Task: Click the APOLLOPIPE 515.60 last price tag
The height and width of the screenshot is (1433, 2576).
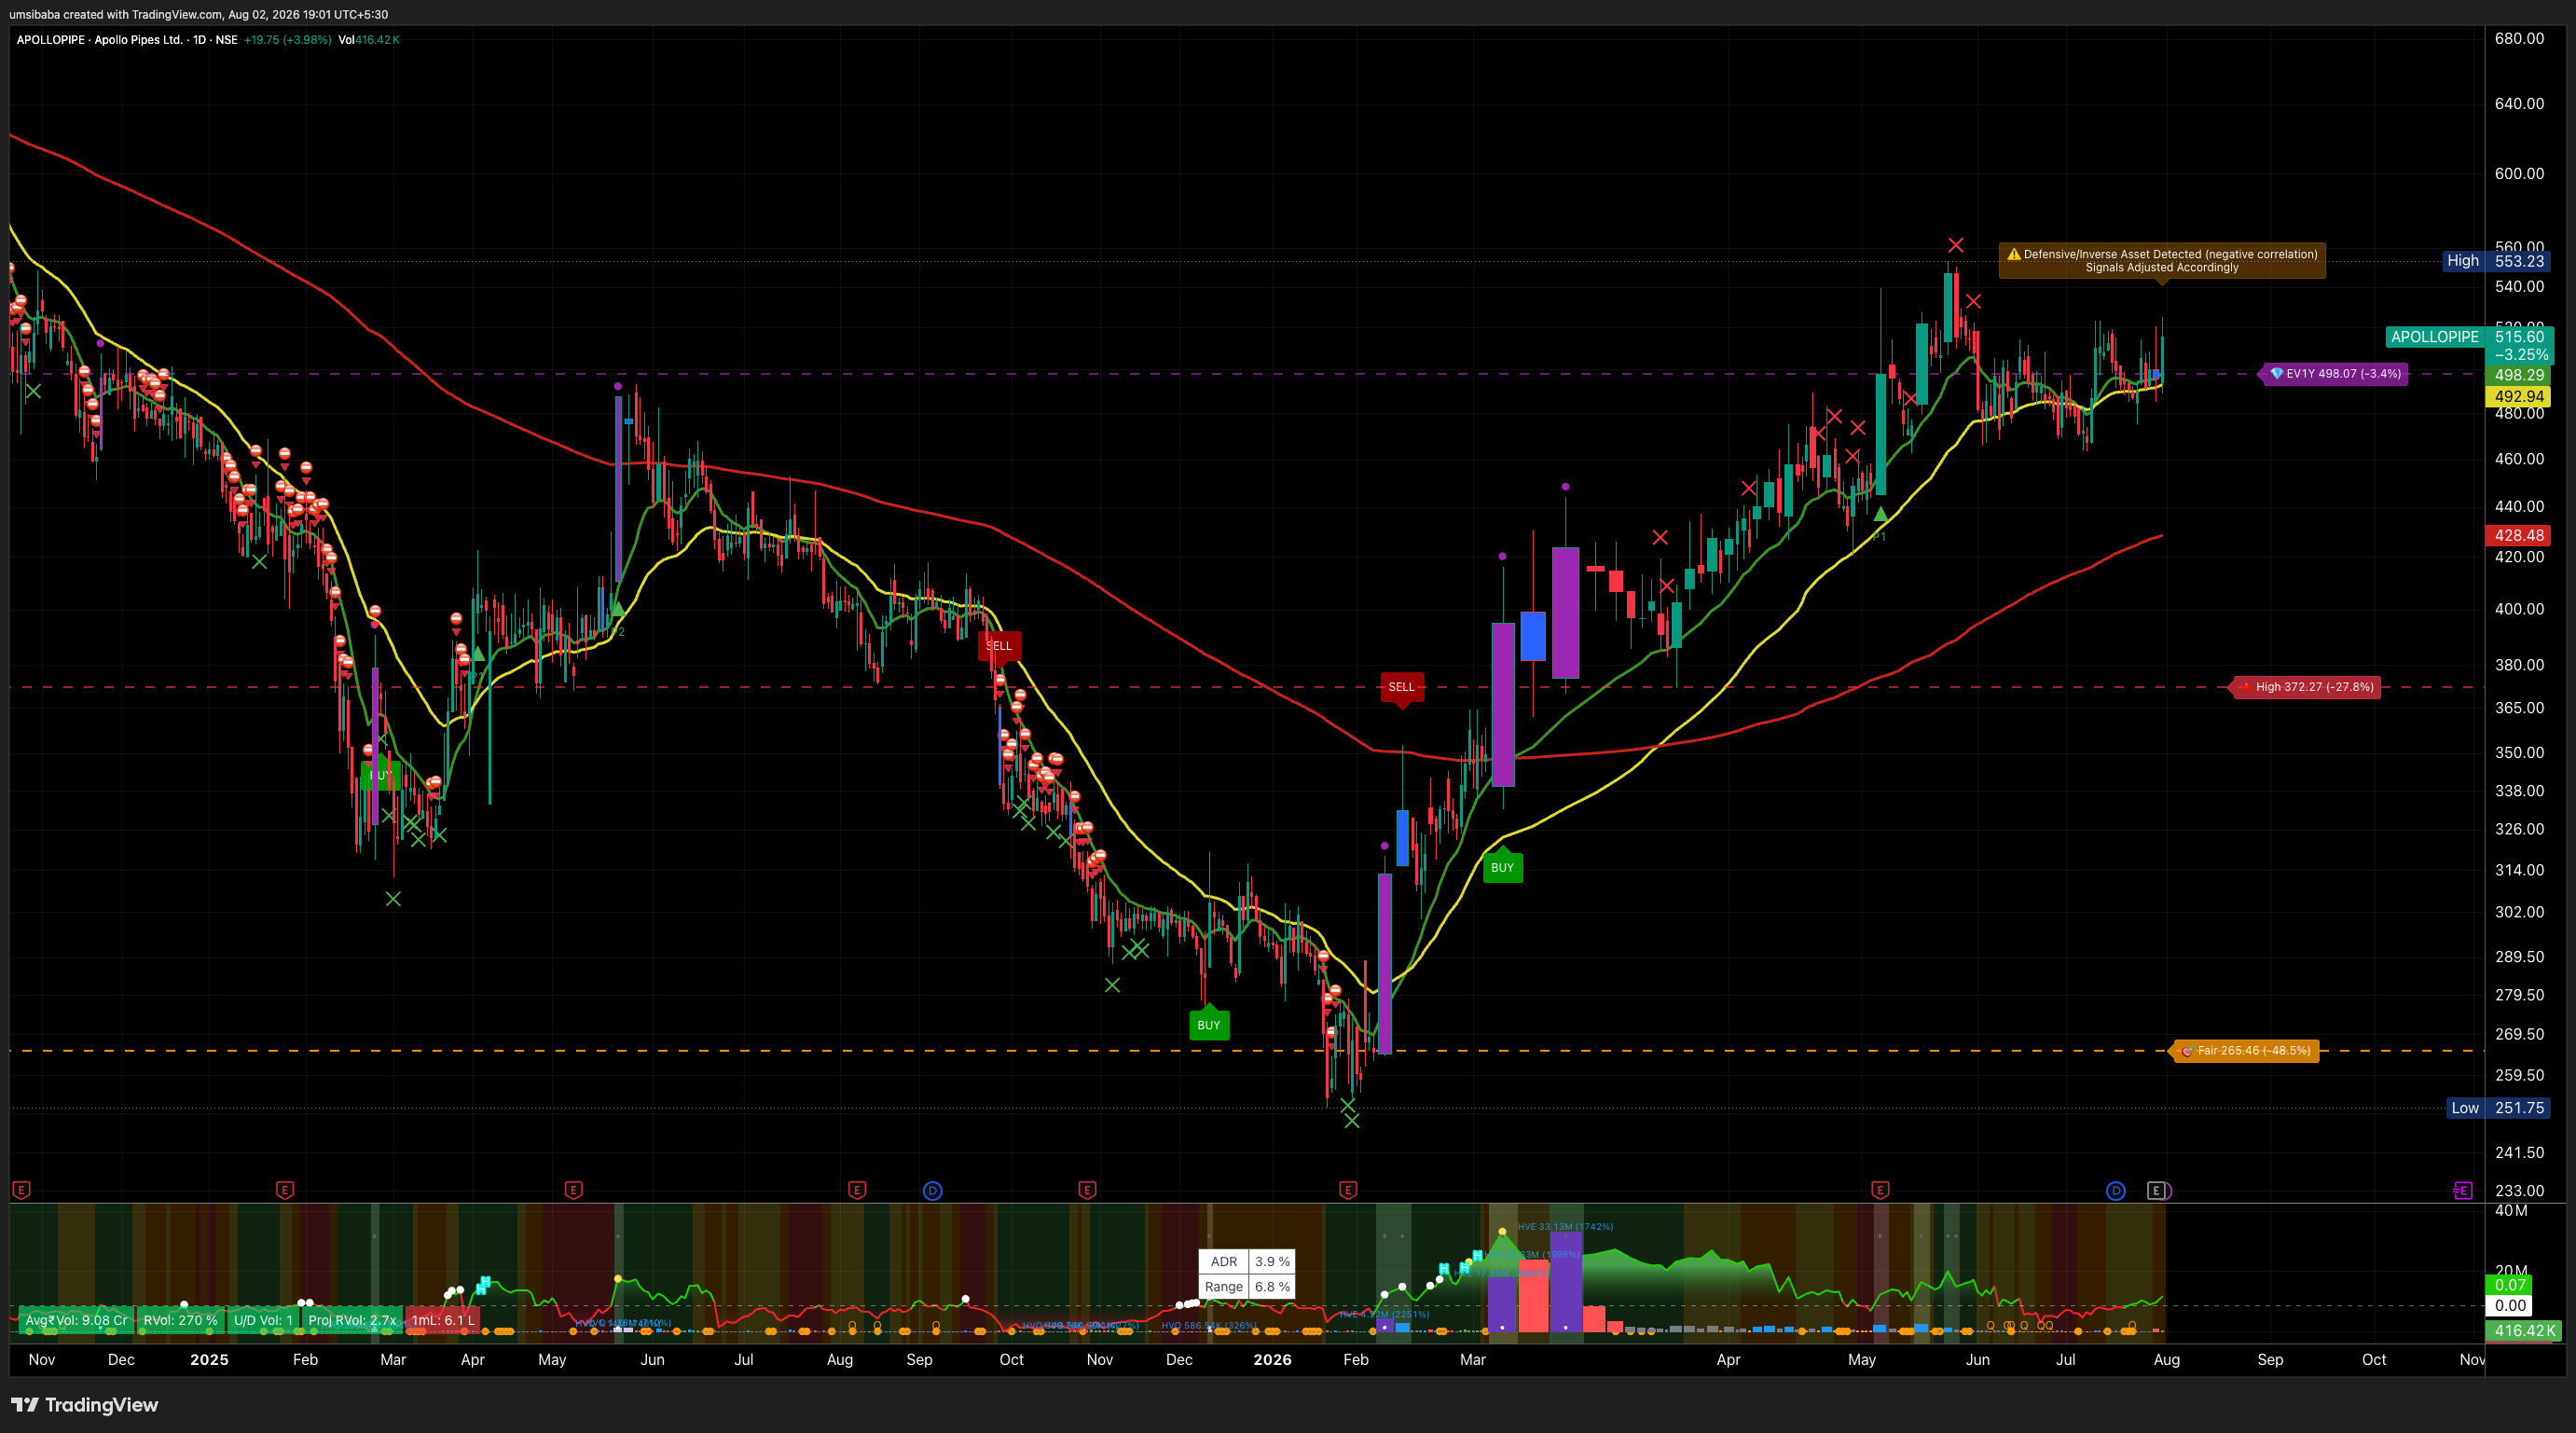Action: tap(2469, 345)
